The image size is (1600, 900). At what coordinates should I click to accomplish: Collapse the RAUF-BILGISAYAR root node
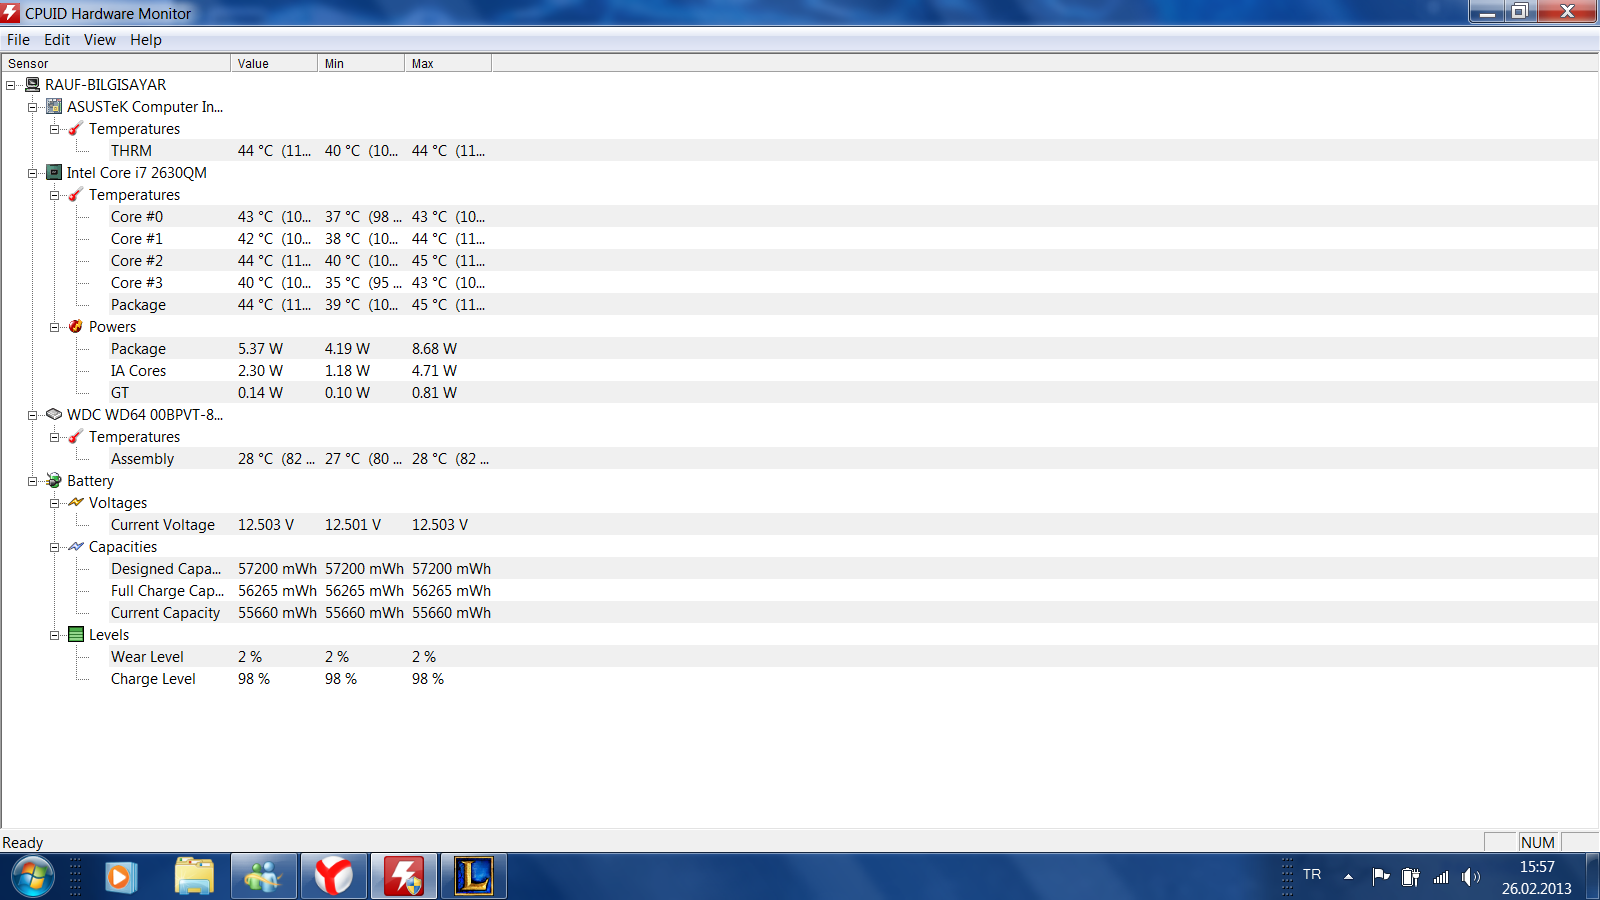(11, 85)
